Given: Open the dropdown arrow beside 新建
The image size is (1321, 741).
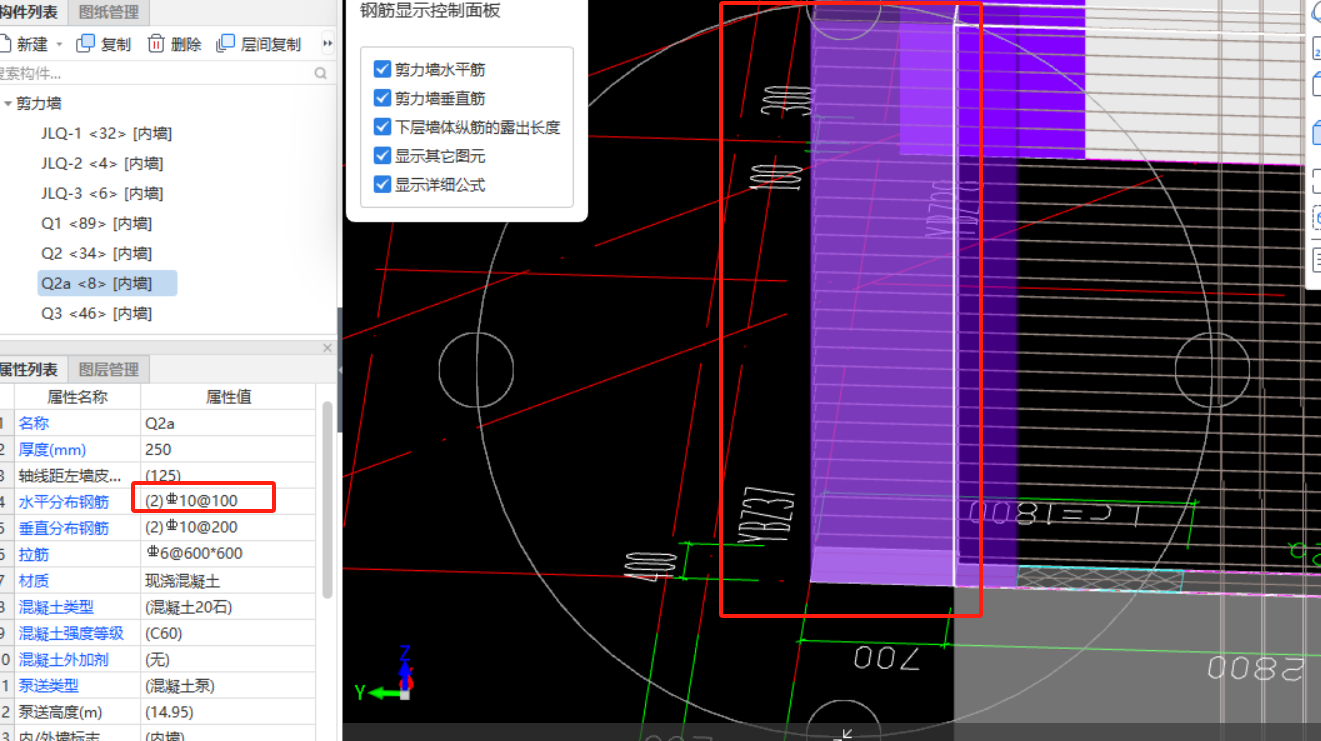Looking at the screenshot, I should pos(59,44).
